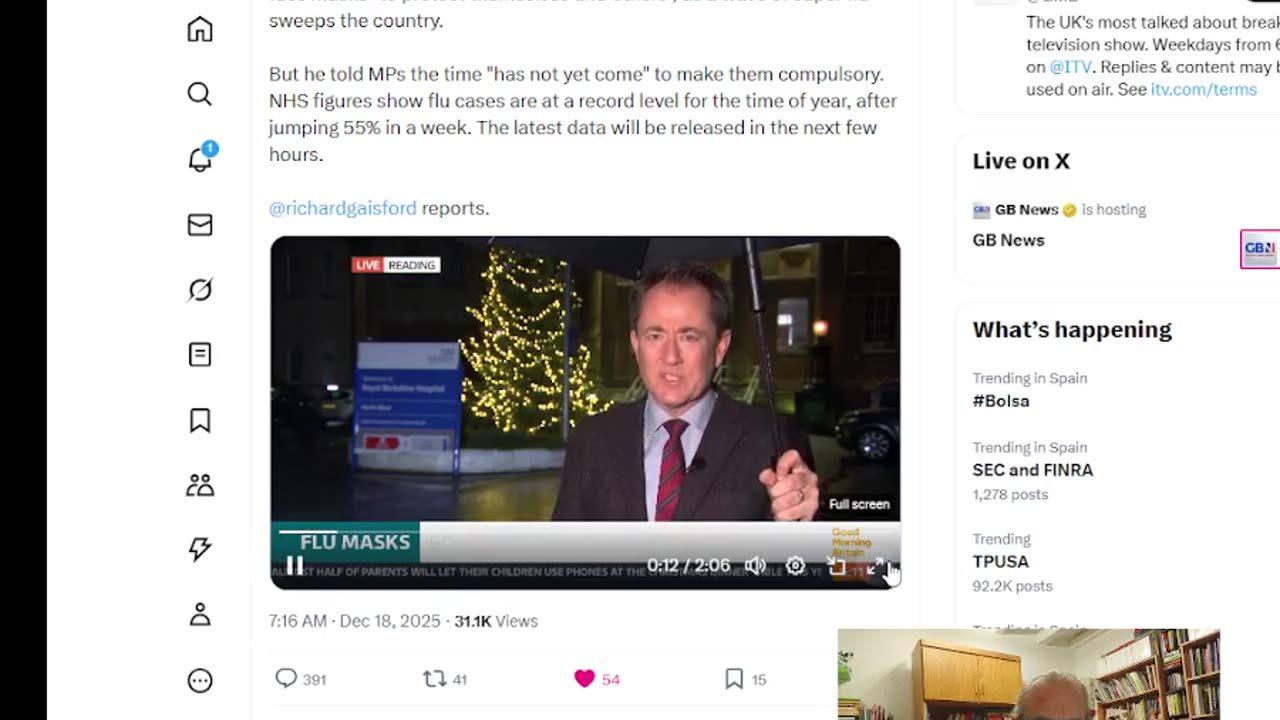Open the Explore search icon
This screenshot has width=1280, height=720.
[x=200, y=94]
